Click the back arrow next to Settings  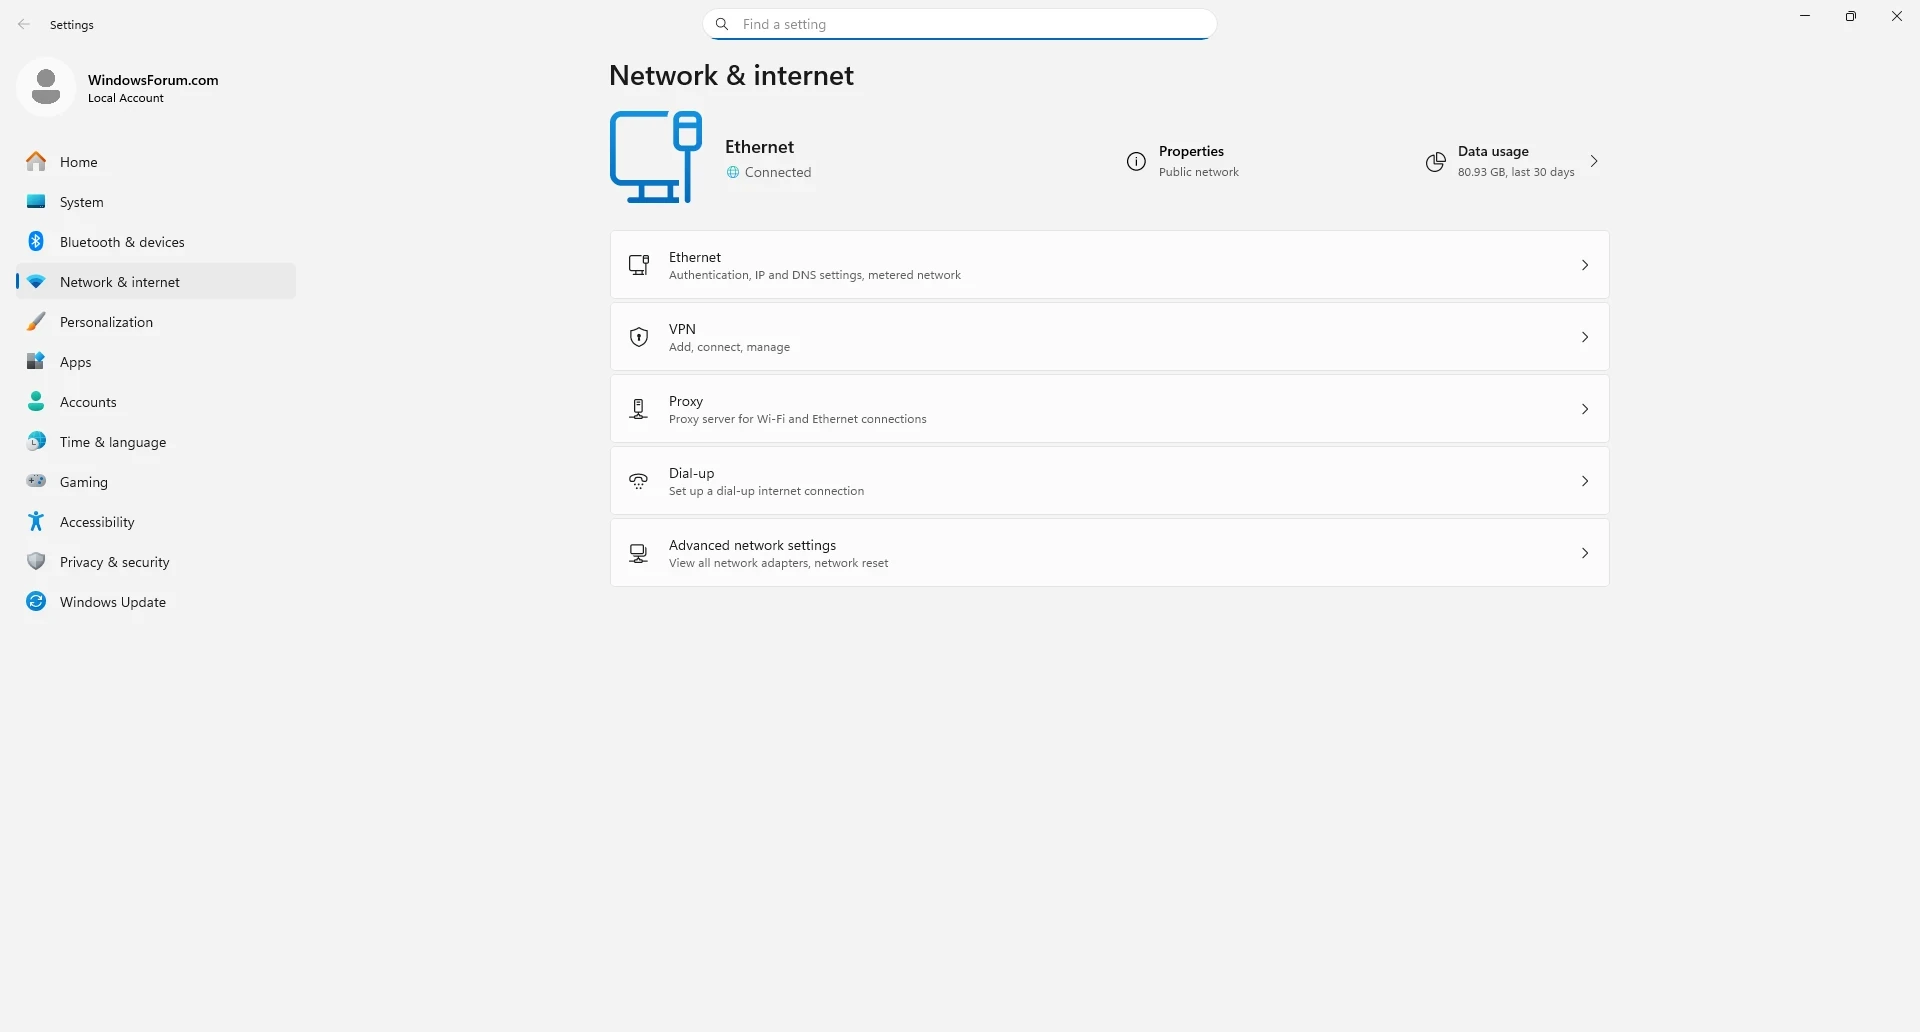24,24
